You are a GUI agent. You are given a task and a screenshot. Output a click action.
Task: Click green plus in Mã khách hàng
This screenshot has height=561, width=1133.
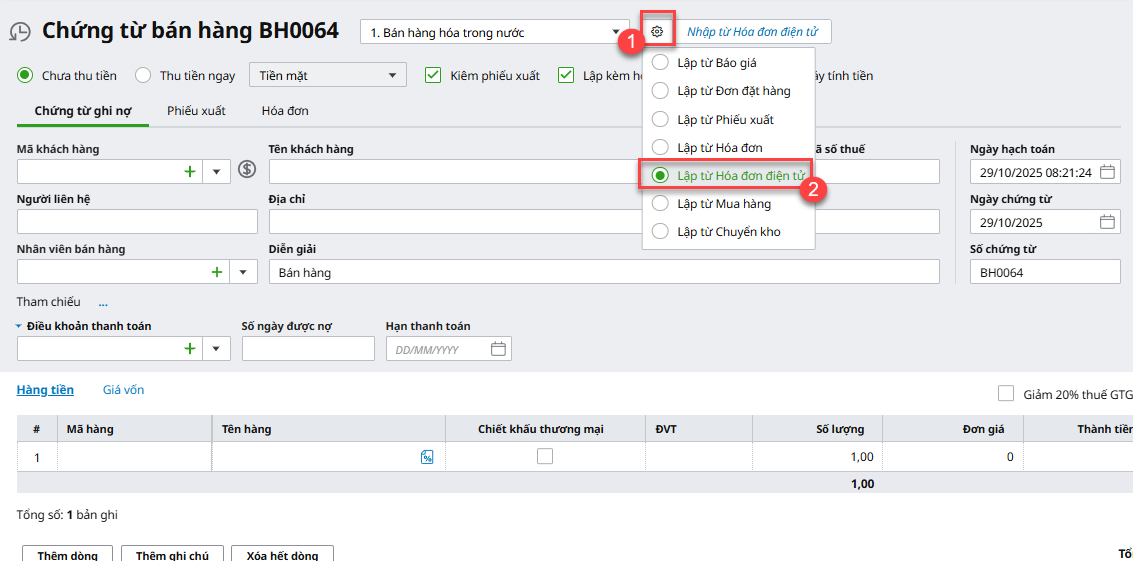point(189,172)
